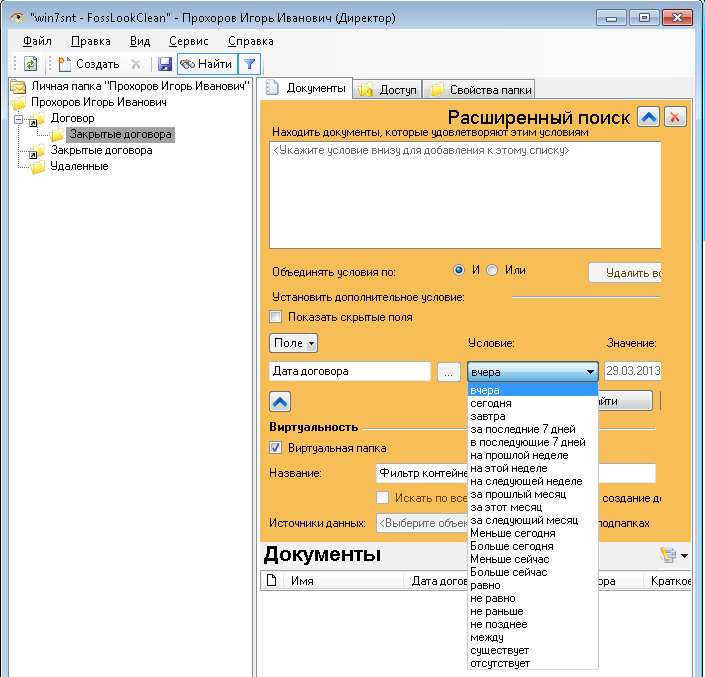705x677 pixels.
Task: Click the Создать new document button
Action: [x=89, y=64]
